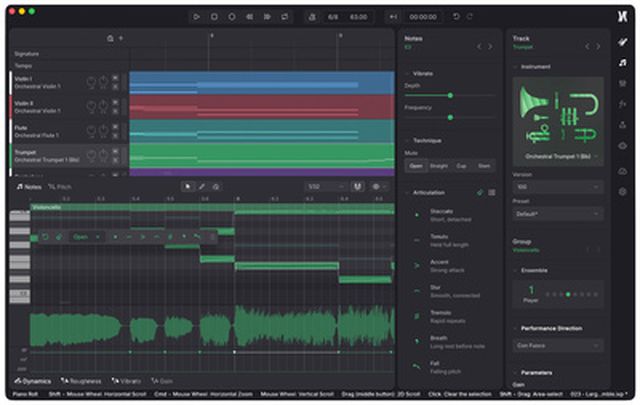640x405 pixels.
Task: Click the 63.00 tempo field
Action: (358, 17)
